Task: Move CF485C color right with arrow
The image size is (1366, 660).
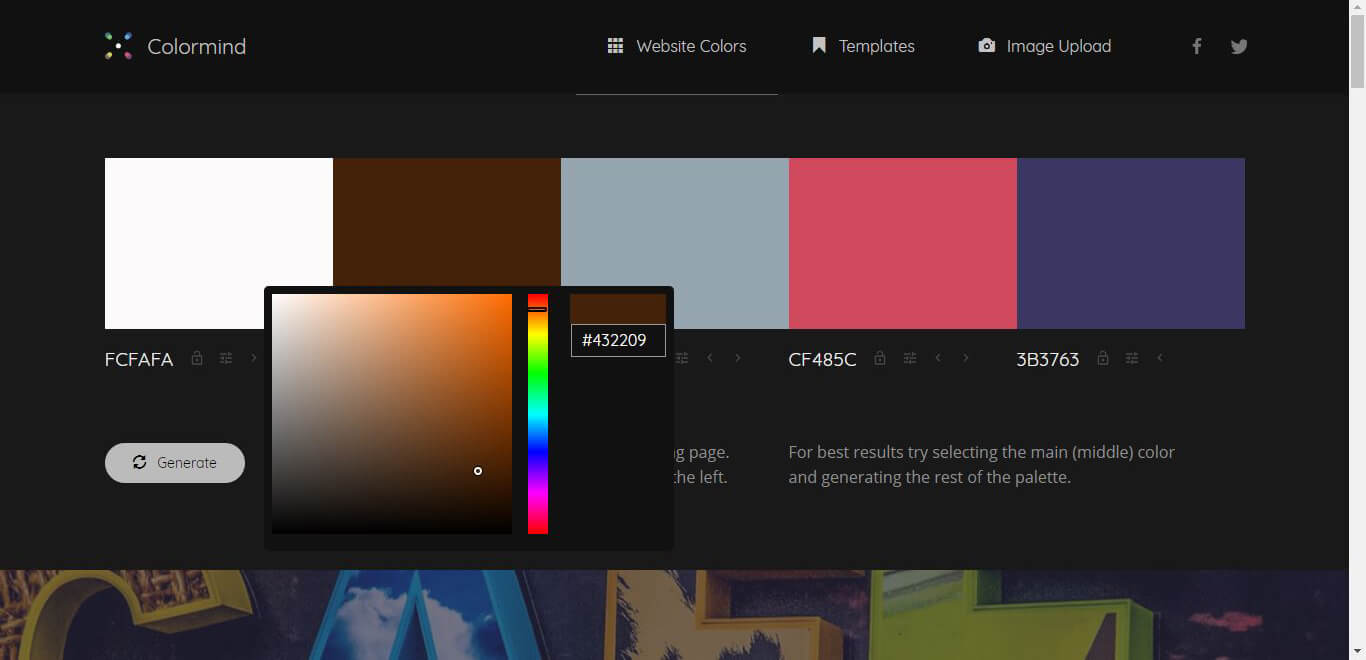Action: pyautogui.click(x=966, y=357)
